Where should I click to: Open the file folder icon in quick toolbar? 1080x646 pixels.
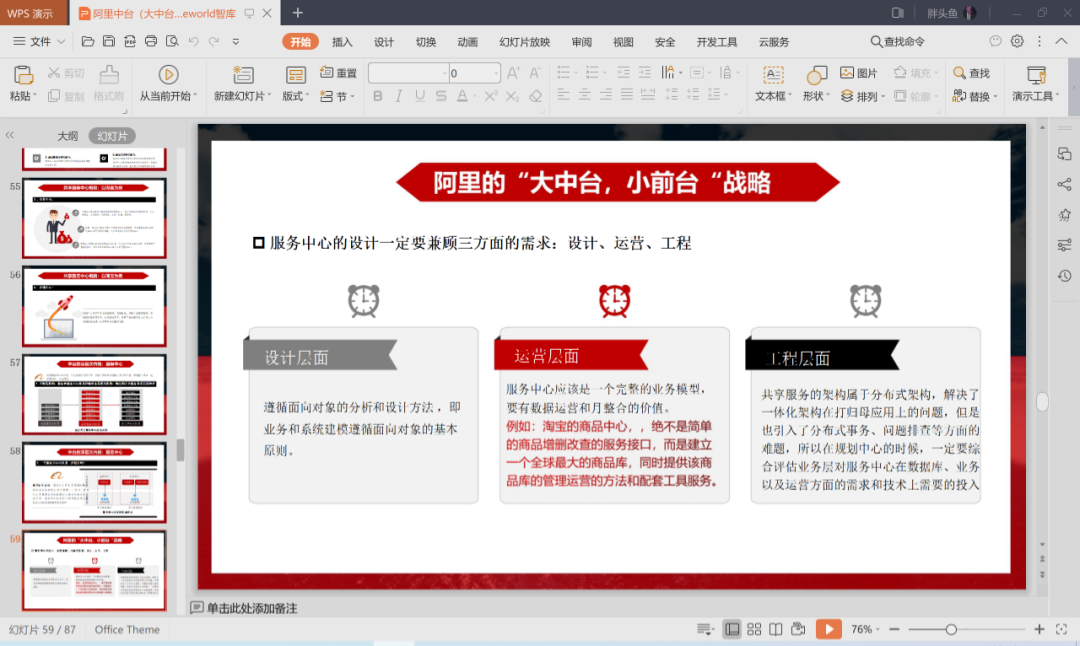tap(87, 41)
